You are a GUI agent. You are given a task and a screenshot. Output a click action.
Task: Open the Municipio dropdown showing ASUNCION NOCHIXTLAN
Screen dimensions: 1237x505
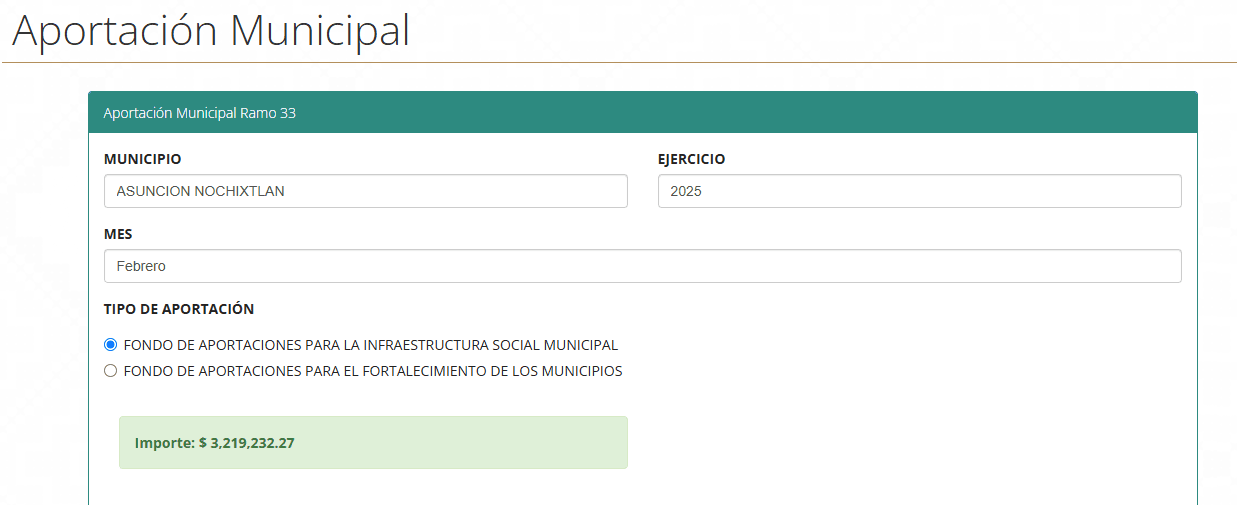click(365, 191)
